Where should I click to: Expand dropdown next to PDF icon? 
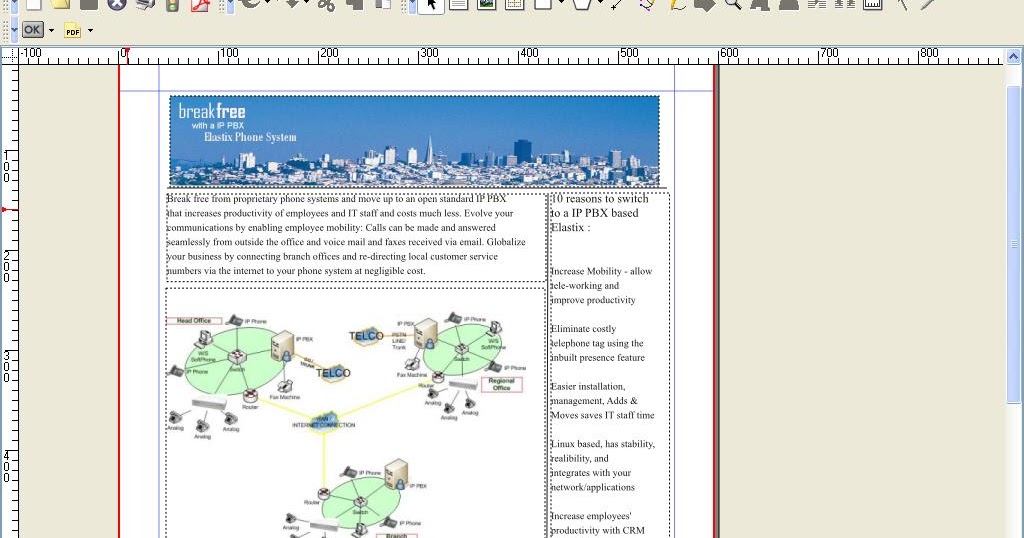(x=90, y=30)
